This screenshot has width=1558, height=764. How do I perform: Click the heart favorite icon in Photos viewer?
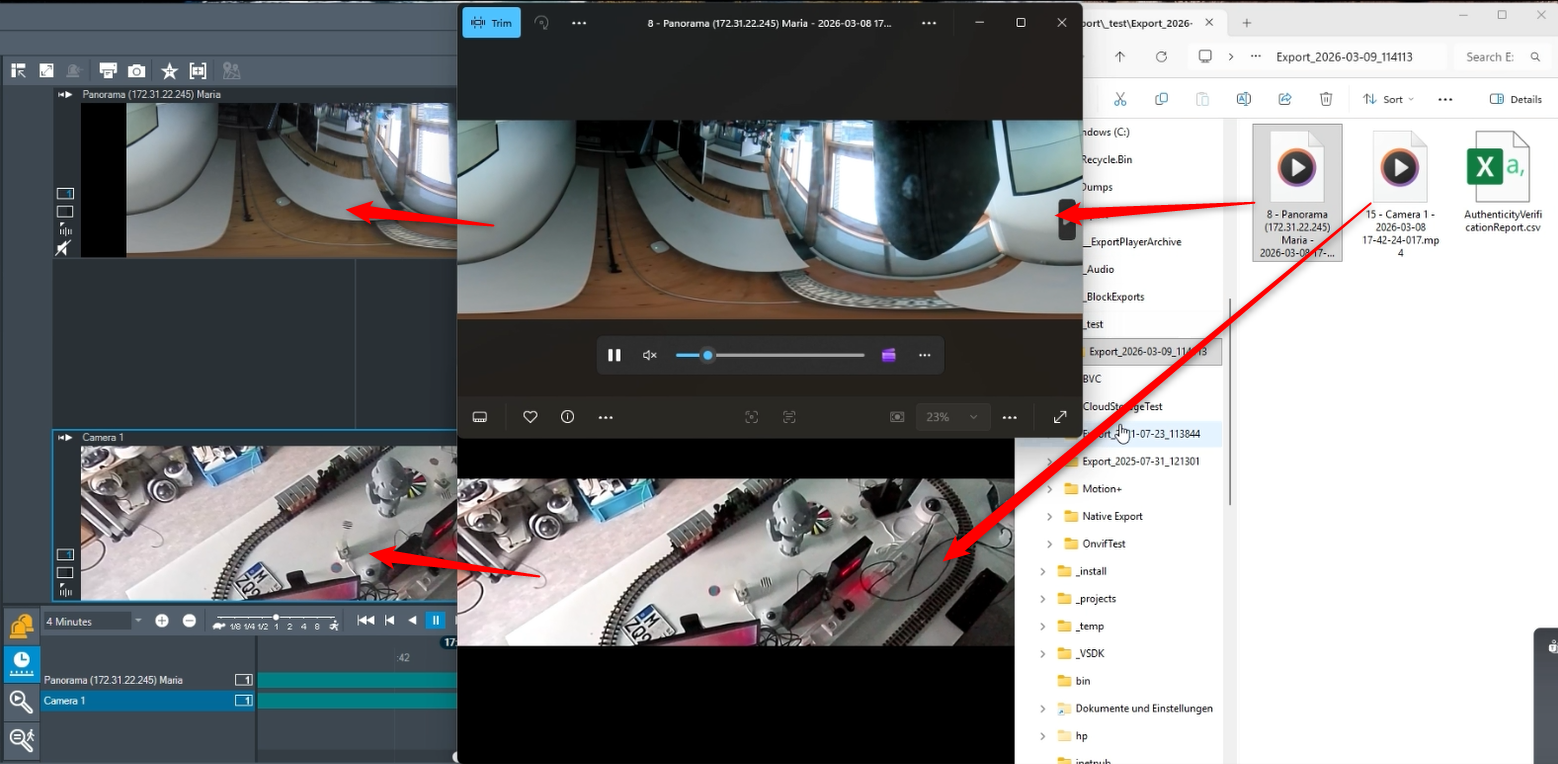click(531, 417)
